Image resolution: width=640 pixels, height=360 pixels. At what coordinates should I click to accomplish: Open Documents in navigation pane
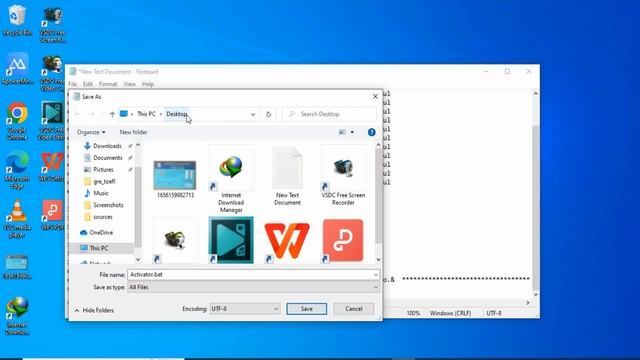tap(107, 158)
